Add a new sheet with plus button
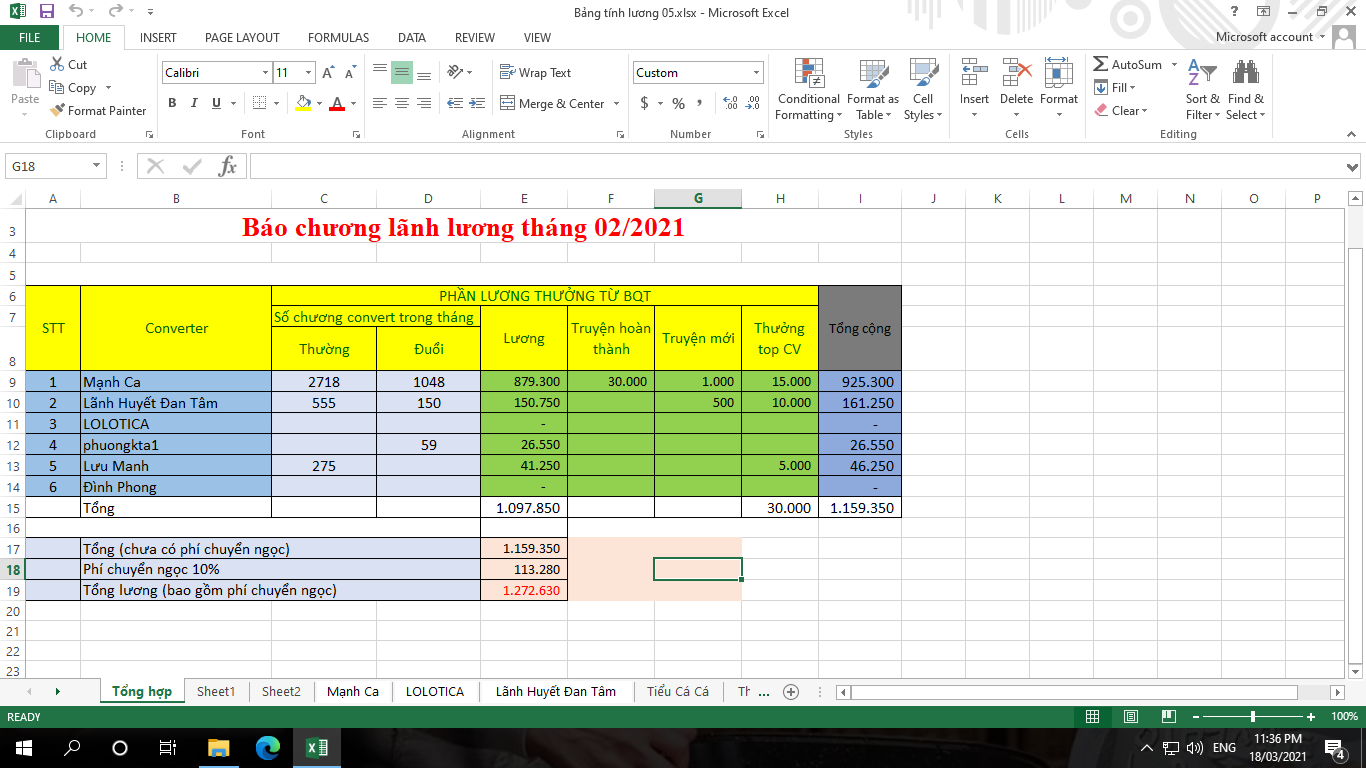1366x768 pixels. click(x=791, y=691)
